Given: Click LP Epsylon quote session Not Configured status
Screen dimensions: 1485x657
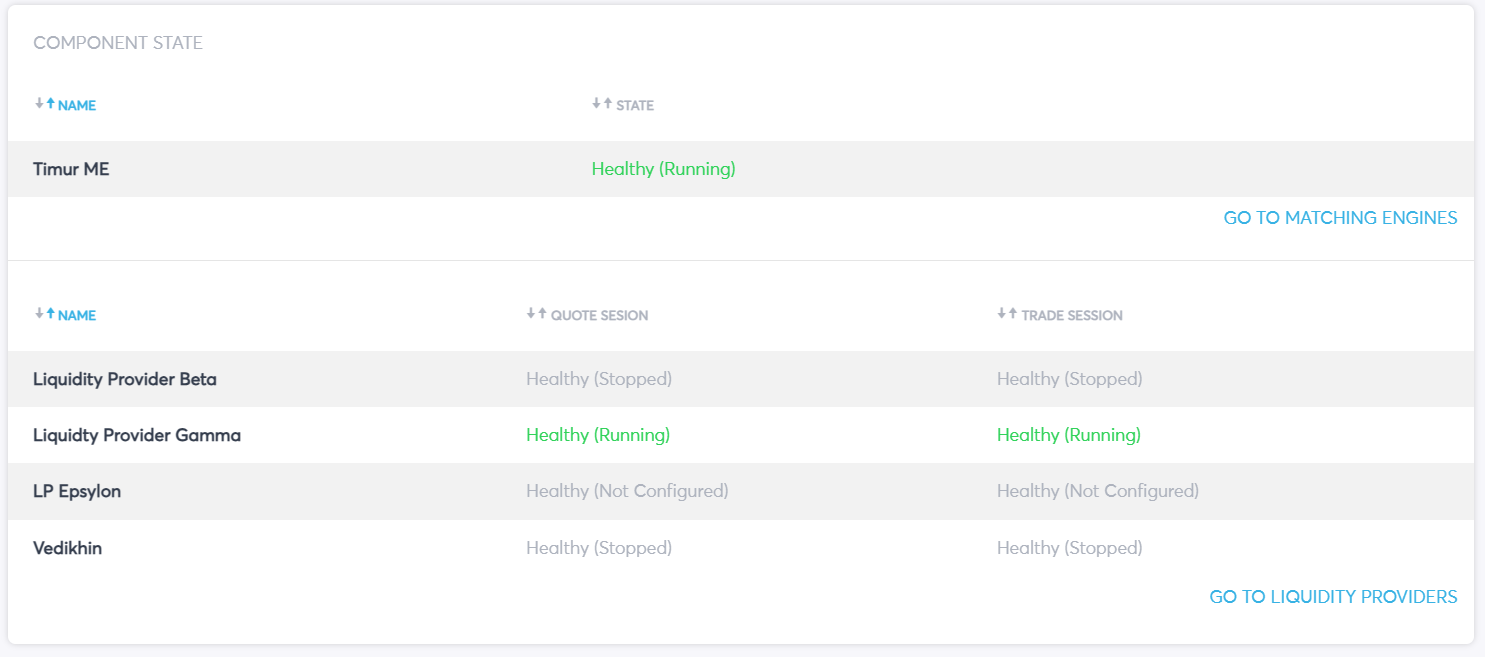Looking at the screenshot, I should click(x=627, y=491).
